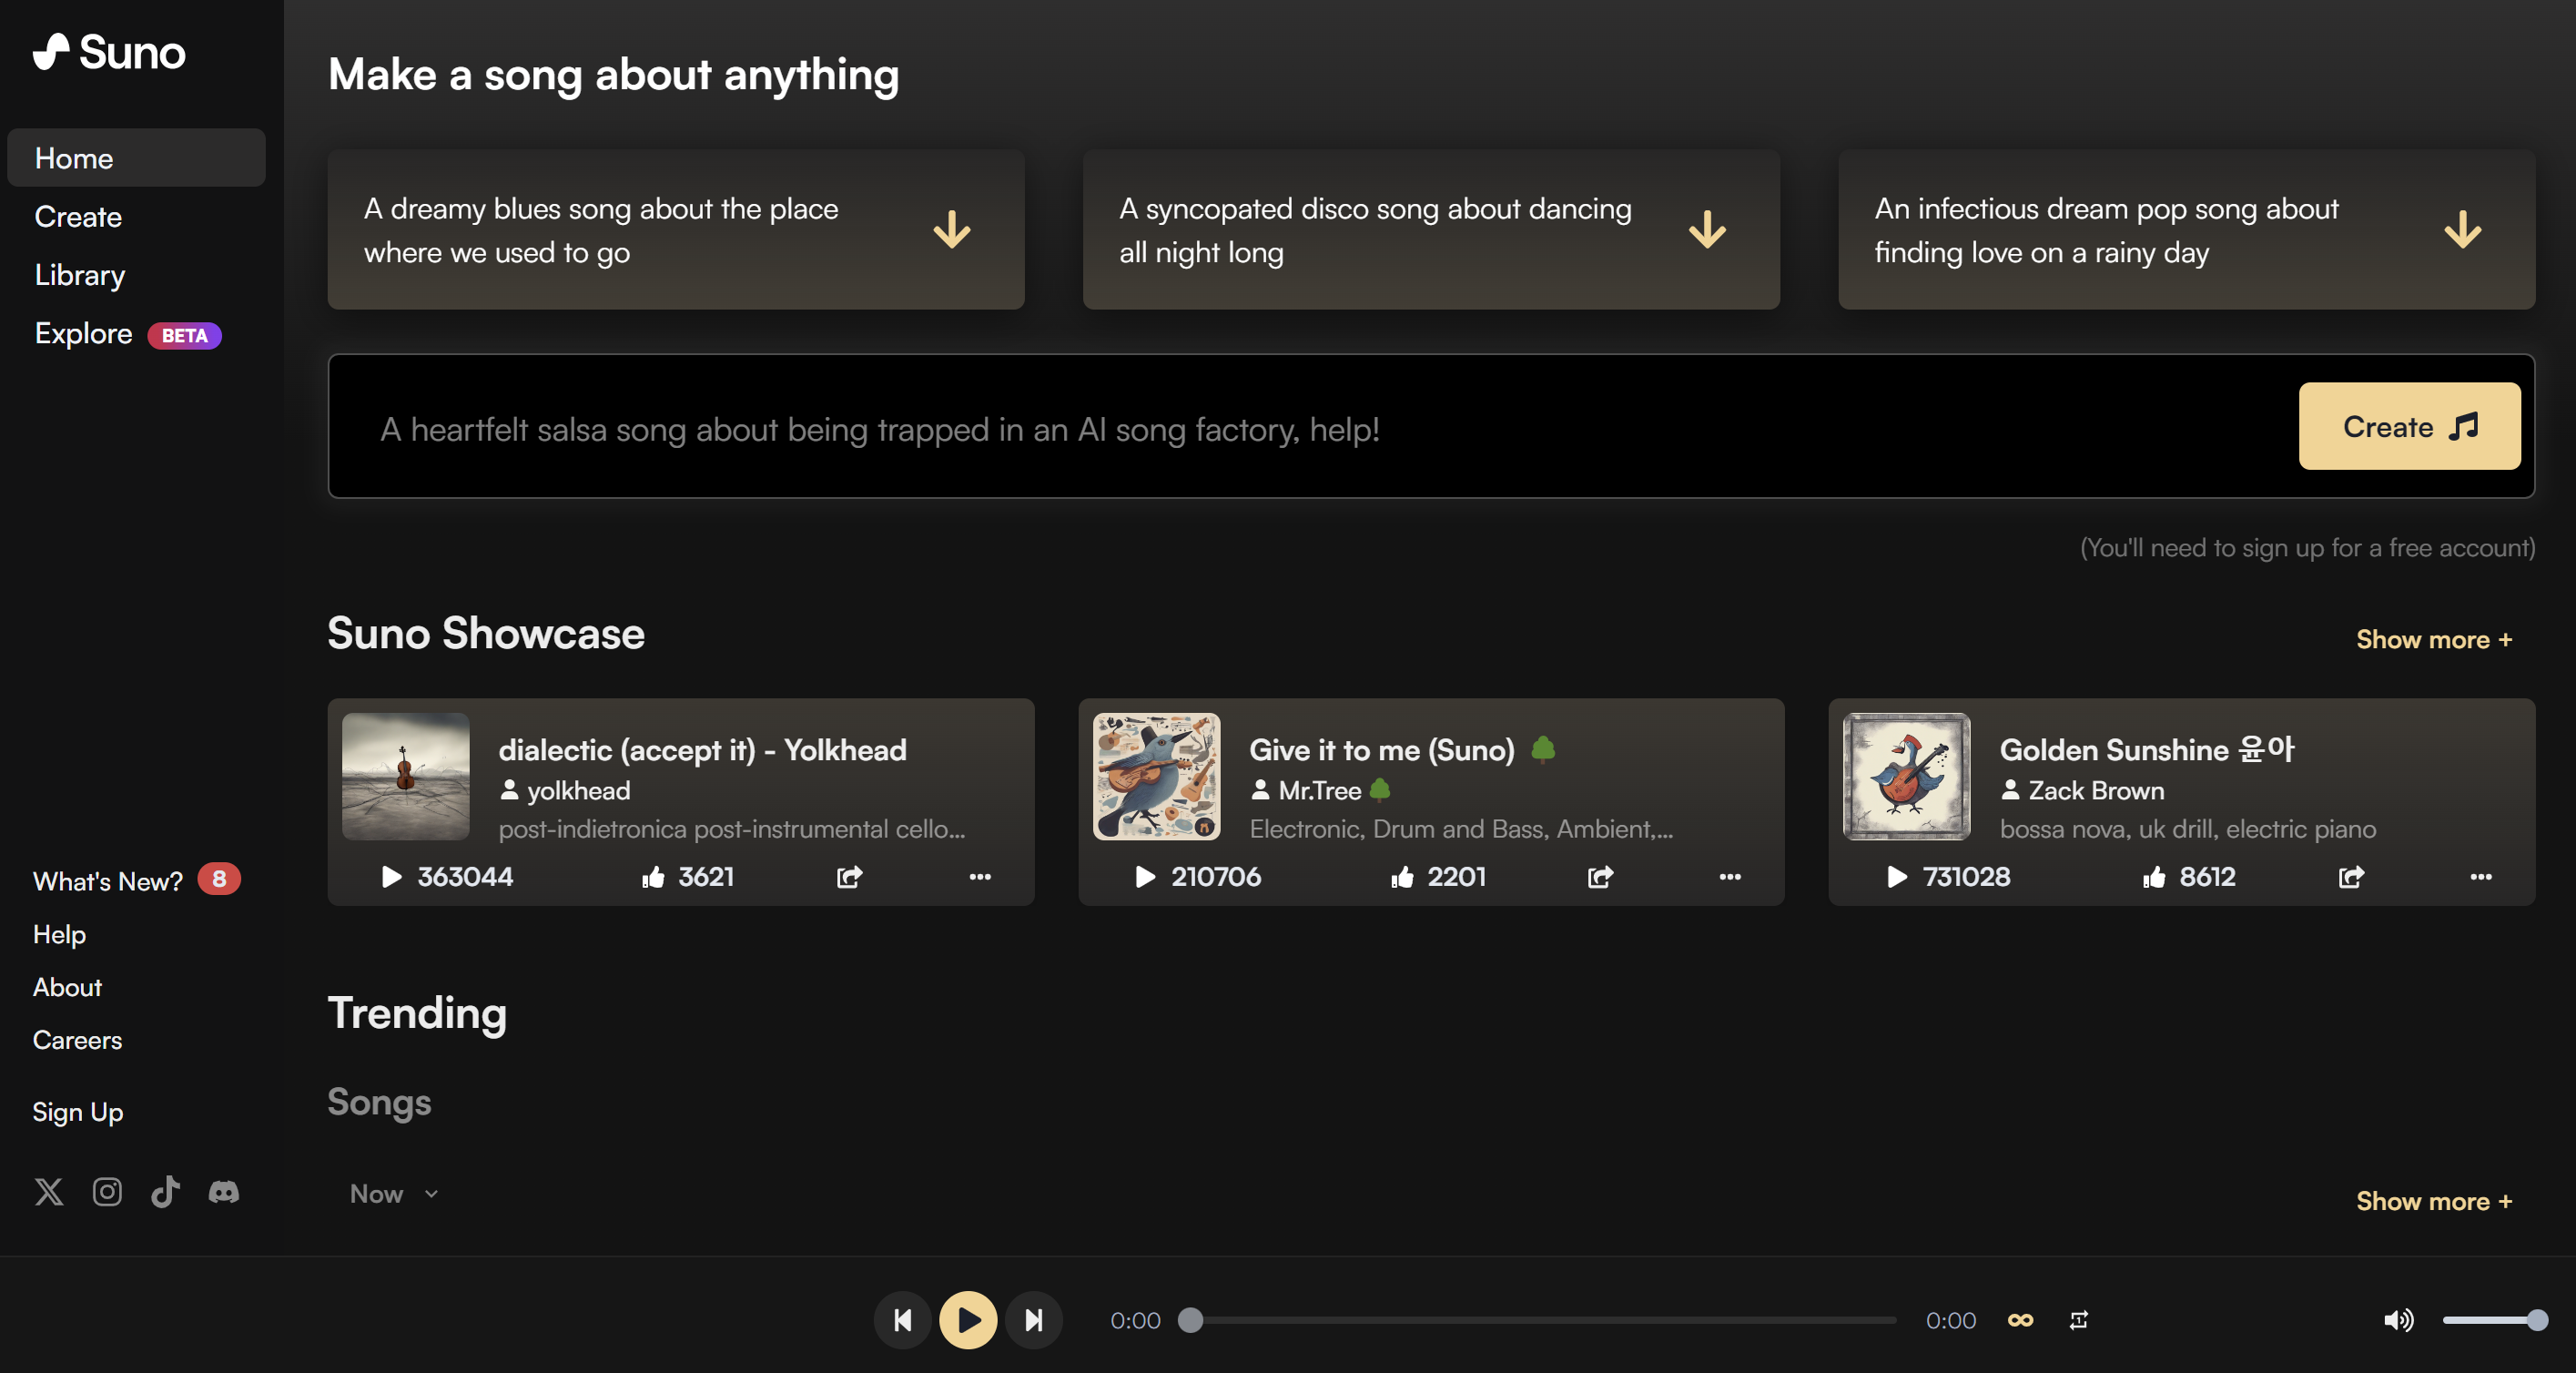2576x1373 pixels.
Task: Like the dialectic (accept it) song
Action: [653, 877]
